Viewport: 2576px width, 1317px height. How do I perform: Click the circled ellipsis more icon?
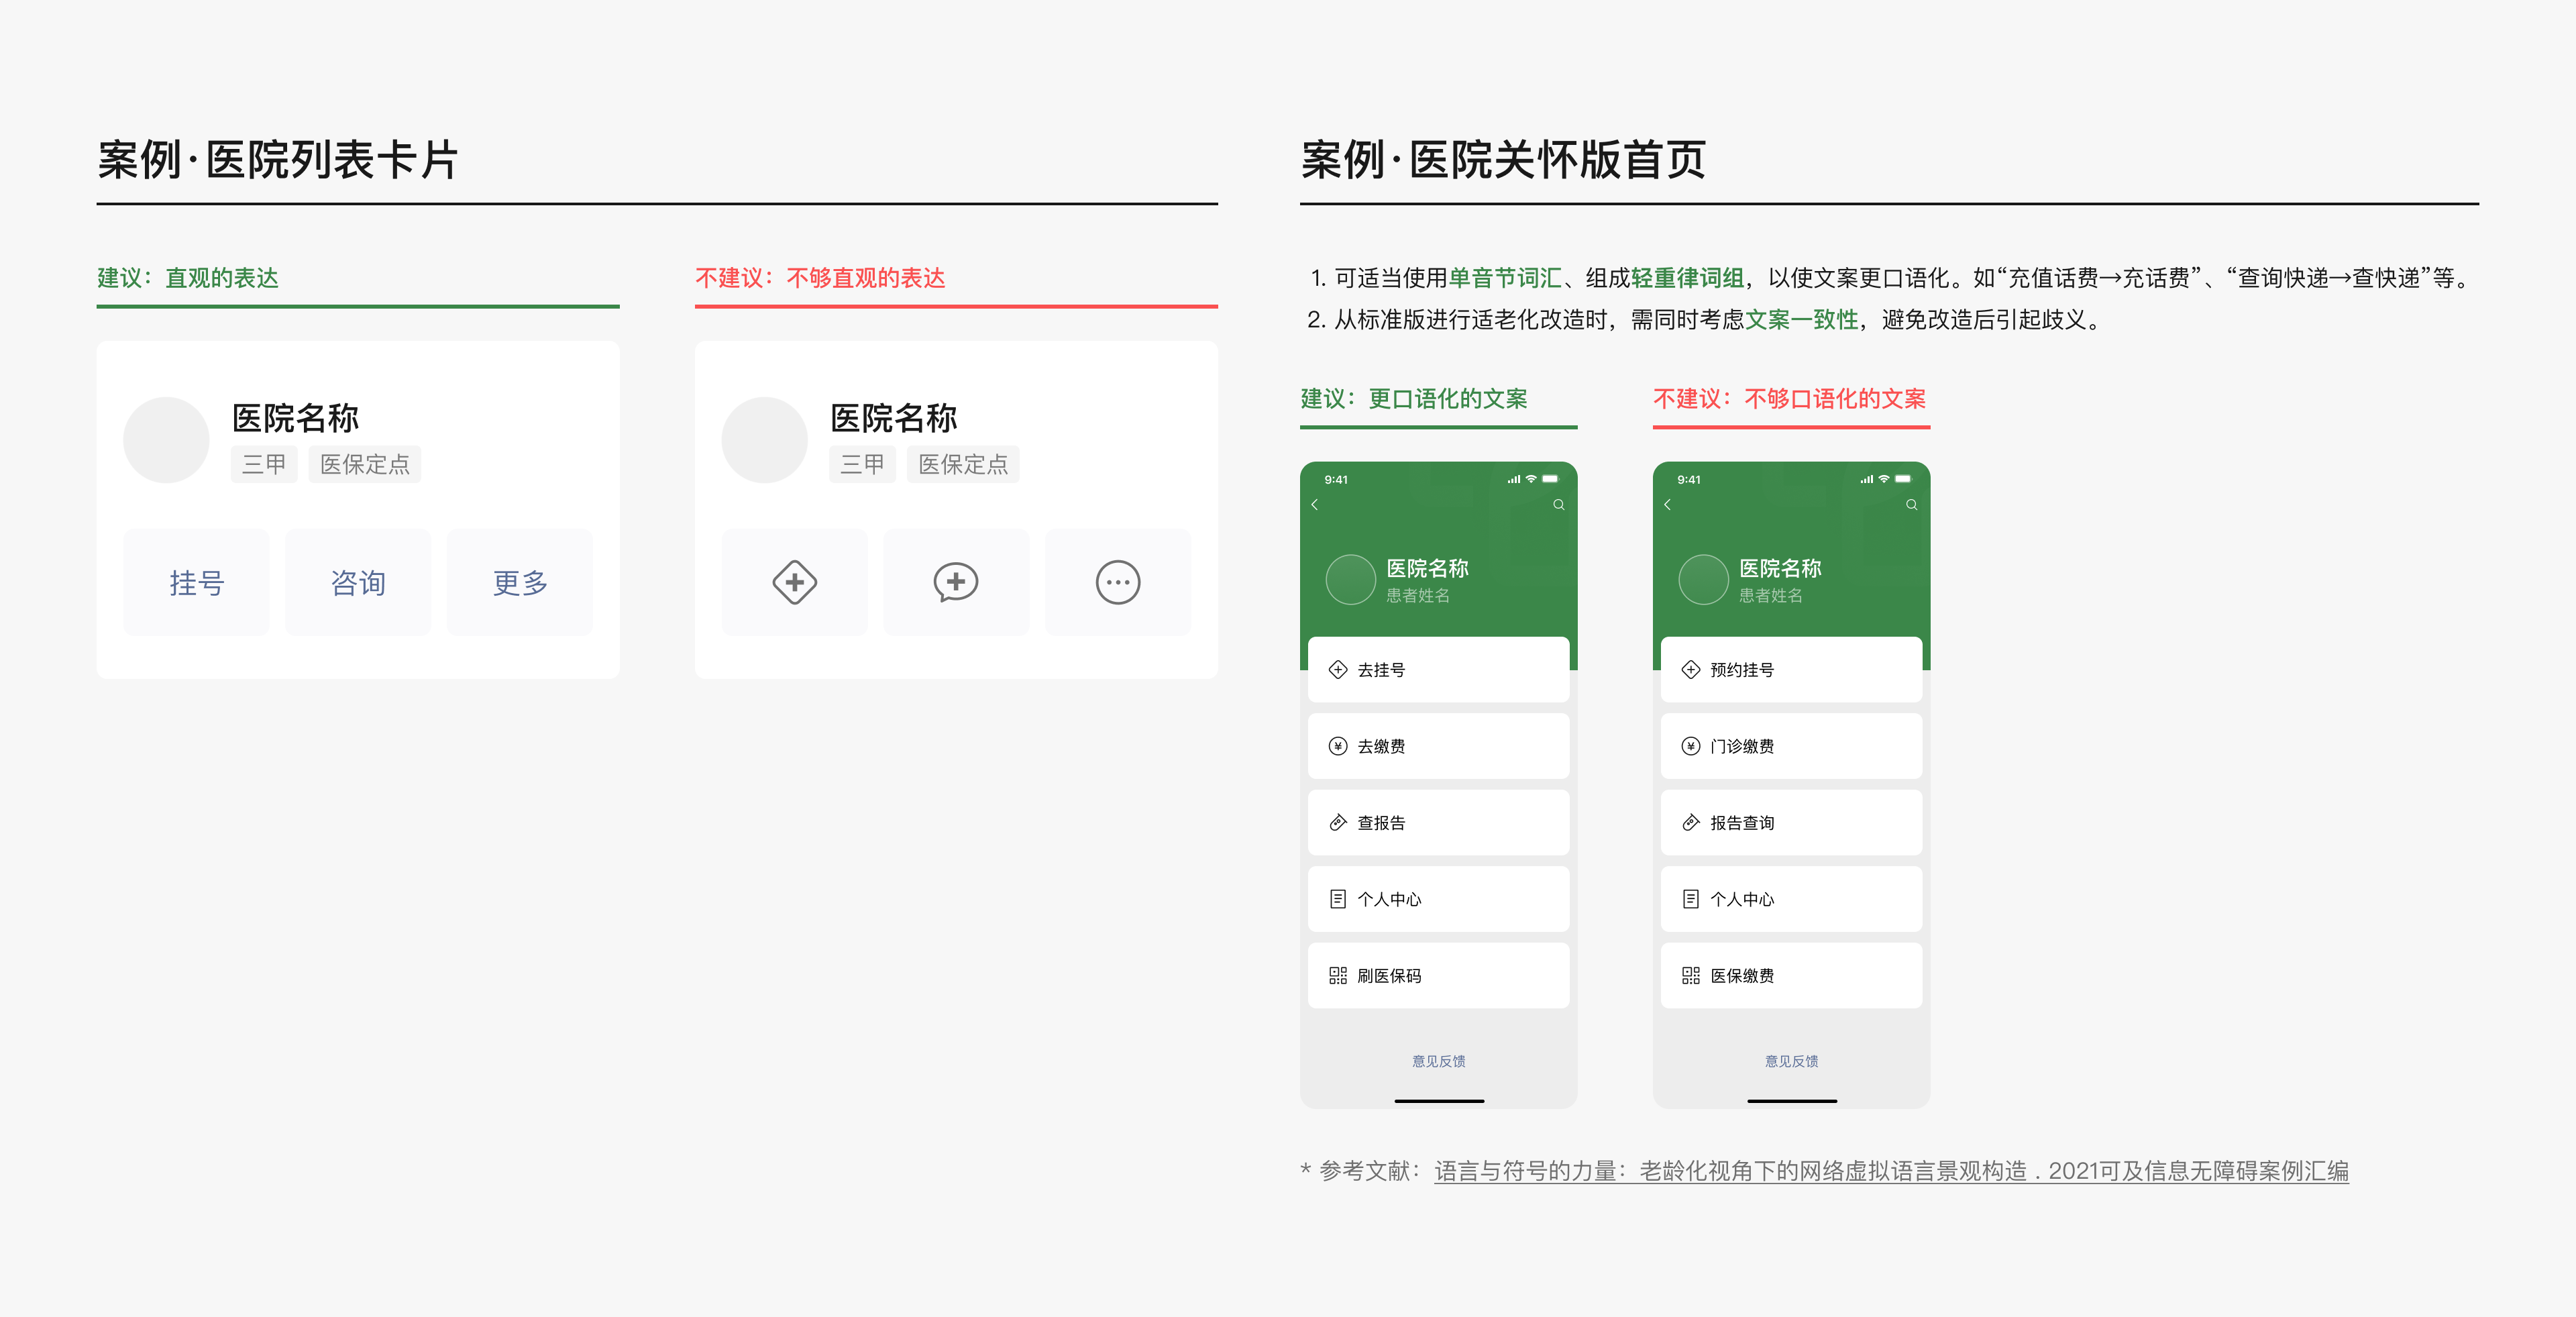[x=1117, y=582]
